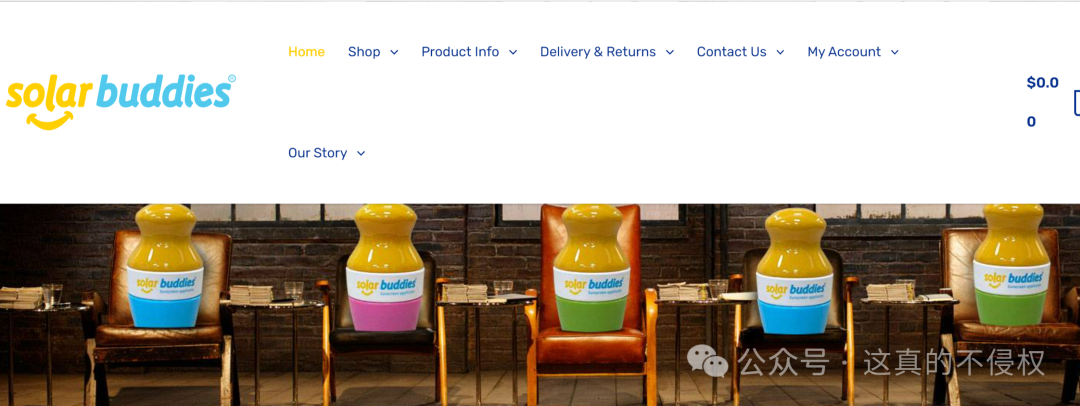Click the pink-bottomed applicator bottle
Viewport: 1080px width, 406px height.
[385, 267]
